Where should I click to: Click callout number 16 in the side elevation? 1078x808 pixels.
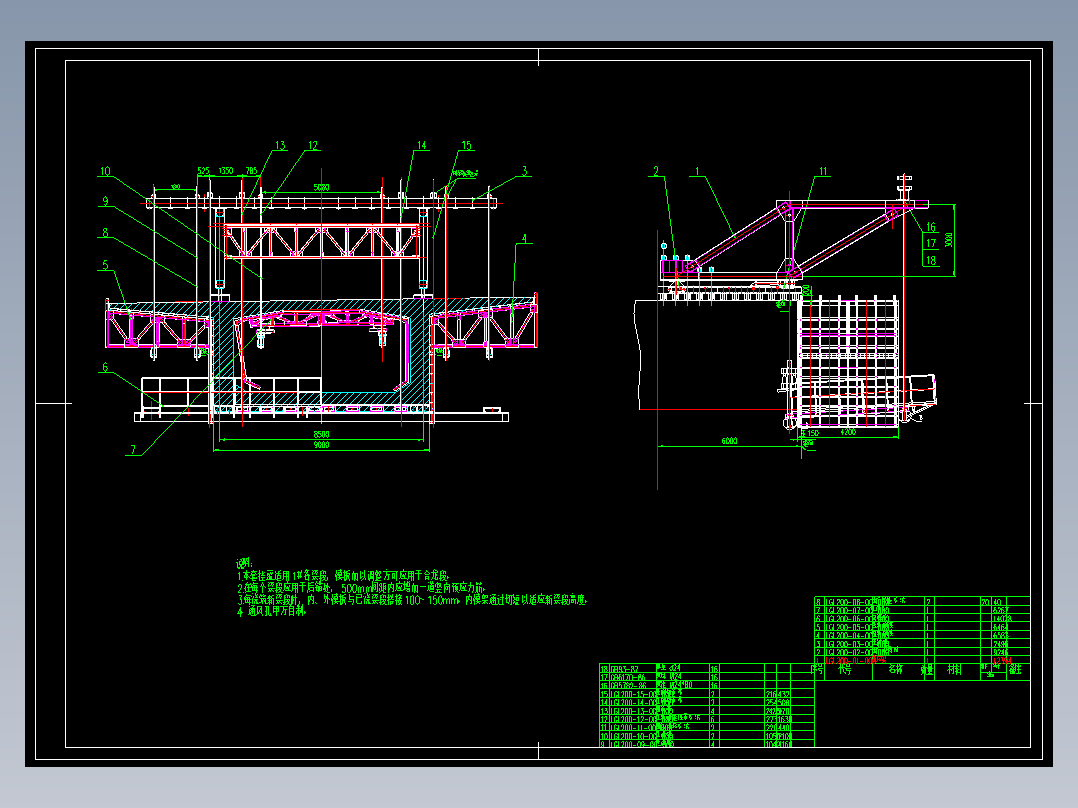[x=931, y=227]
